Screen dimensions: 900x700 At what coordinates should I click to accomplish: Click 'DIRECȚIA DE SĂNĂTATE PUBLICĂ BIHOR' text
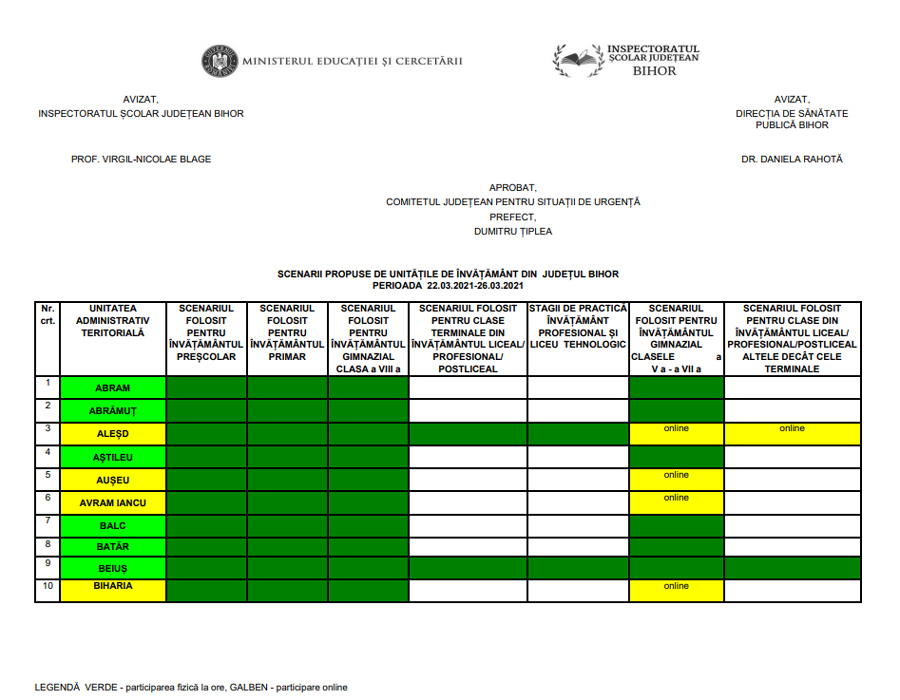[792, 119]
